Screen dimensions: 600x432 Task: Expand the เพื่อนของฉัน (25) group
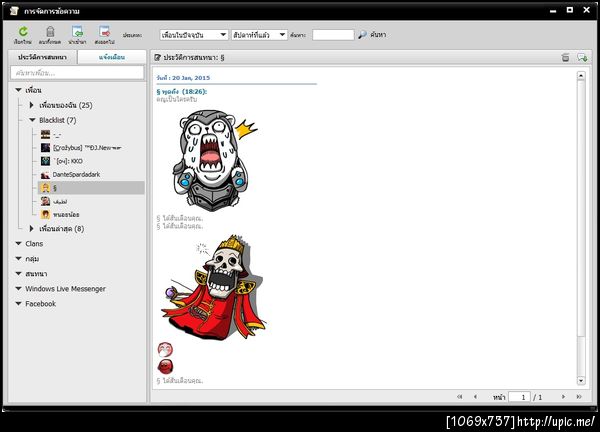32,105
